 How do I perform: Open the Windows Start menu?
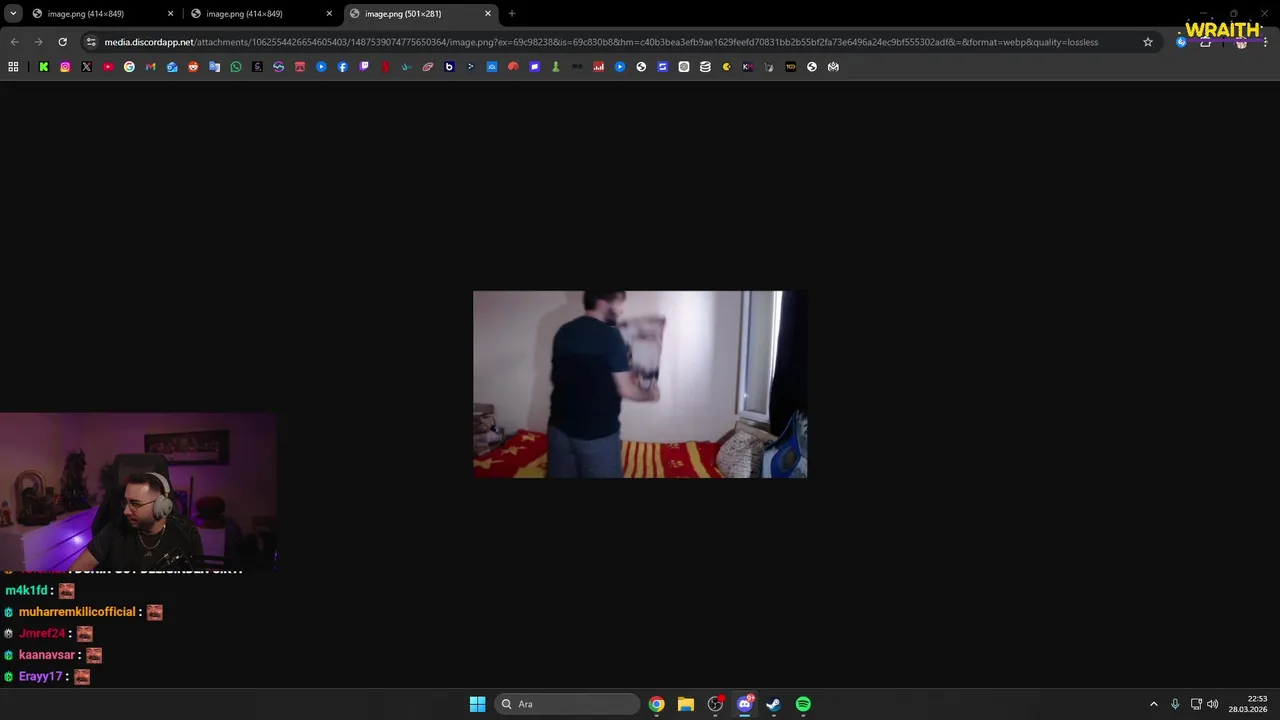click(x=477, y=704)
